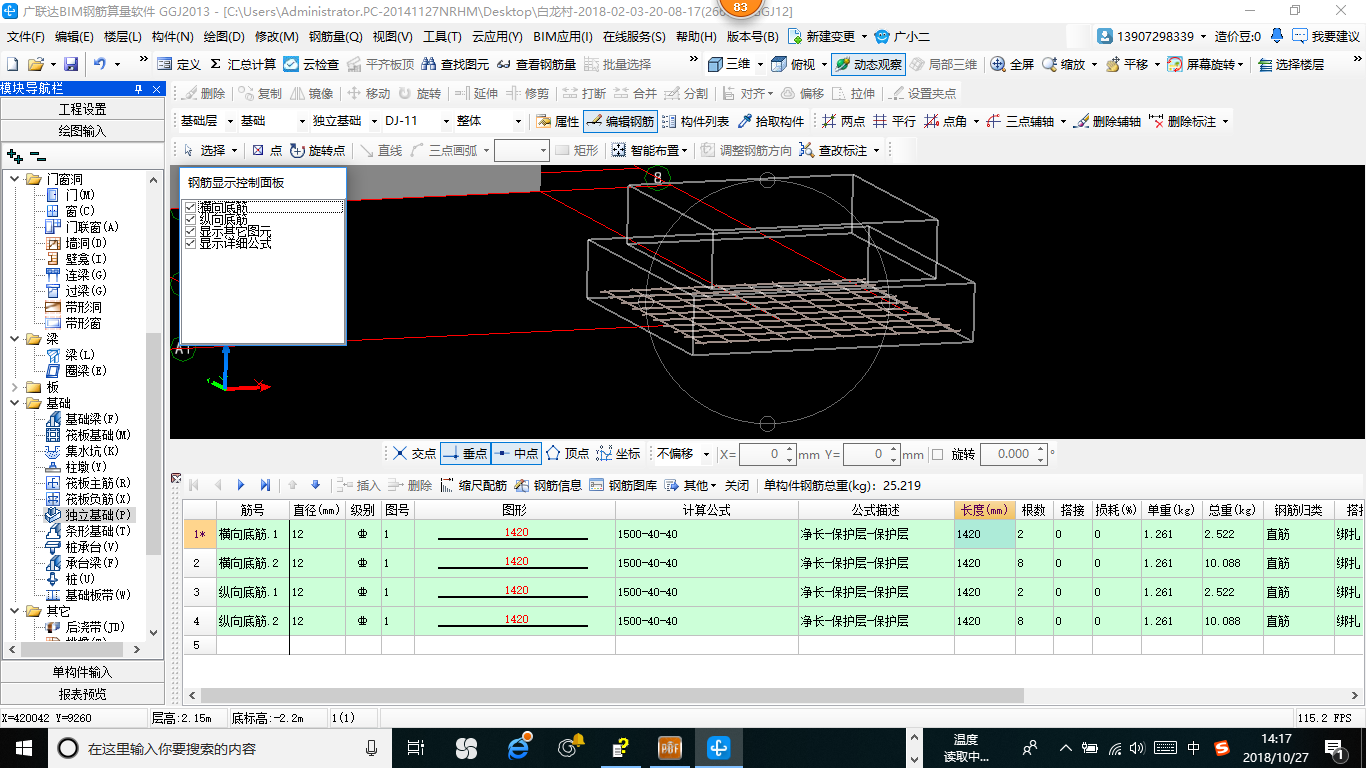
Task: Click 关闭 in rebar table toolbar
Action: [x=737, y=485]
